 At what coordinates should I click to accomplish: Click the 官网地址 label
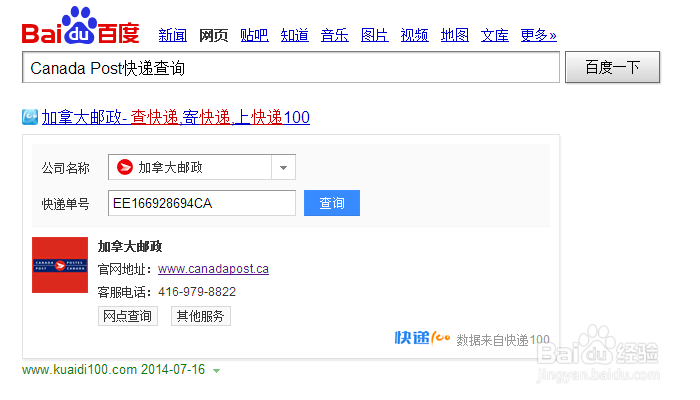pos(124,269)
